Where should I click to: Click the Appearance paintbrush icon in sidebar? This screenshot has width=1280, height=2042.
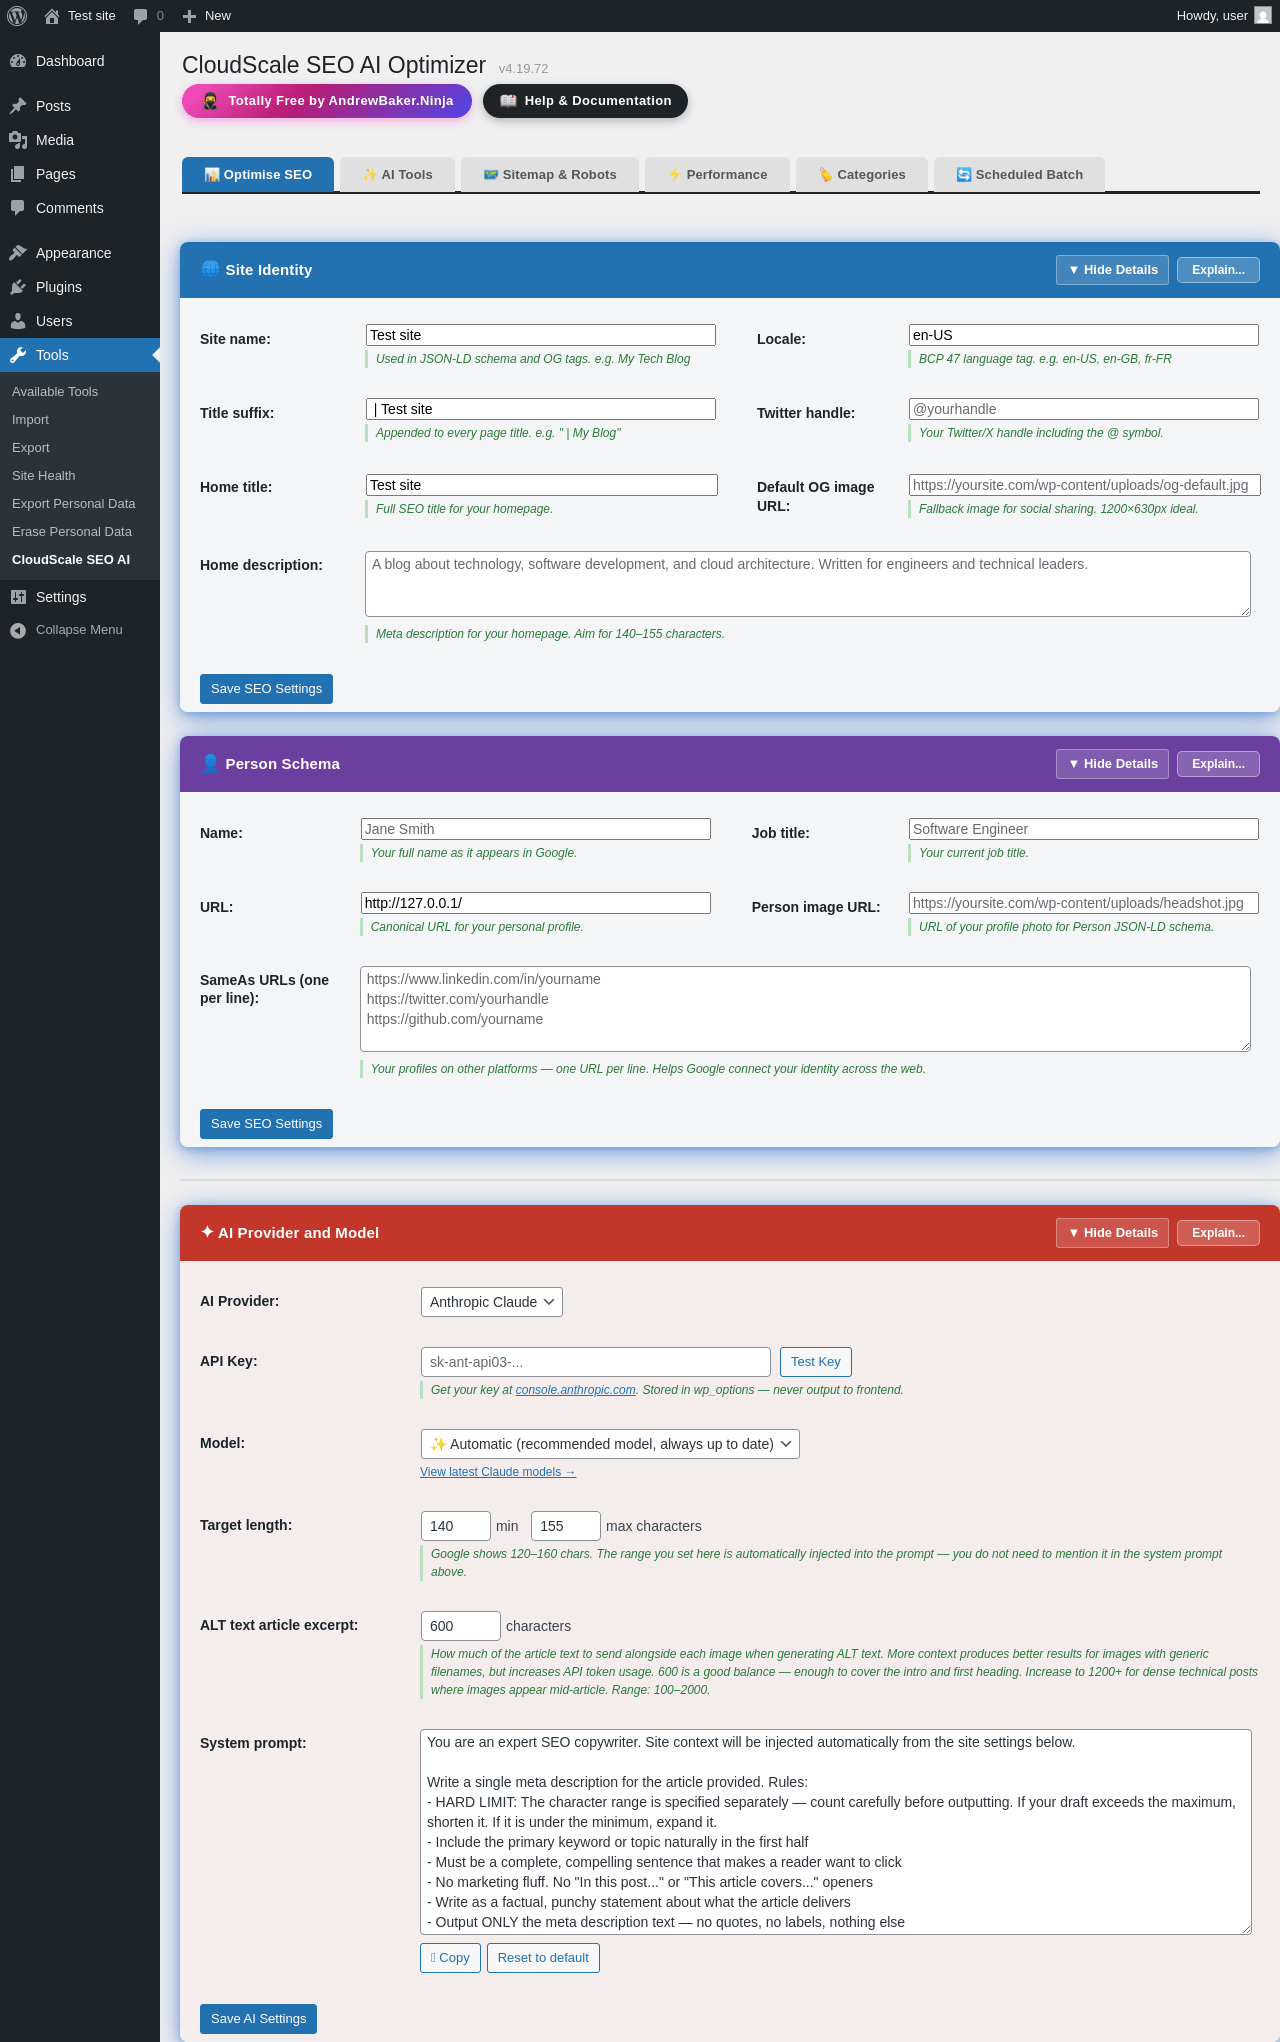click(x=18, y=253)
